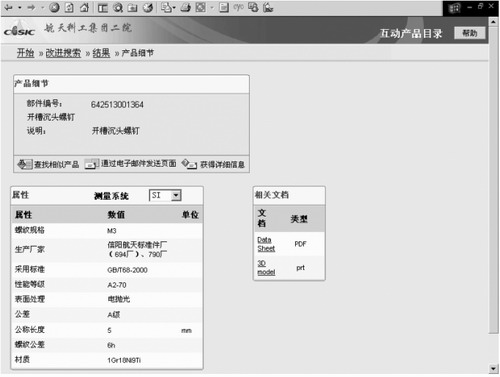Click the Windows flag logo icon

coord(454,8)
